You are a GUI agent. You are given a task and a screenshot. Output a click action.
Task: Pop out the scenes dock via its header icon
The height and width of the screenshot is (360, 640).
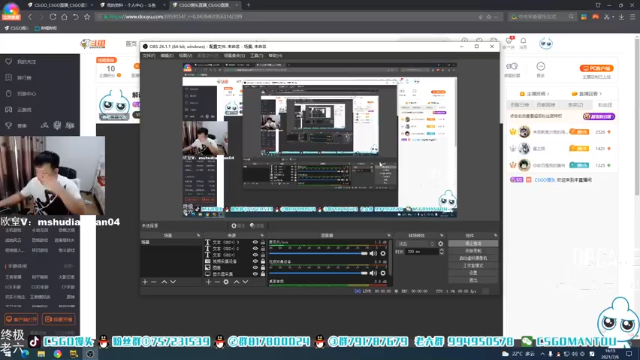[198, 236]
